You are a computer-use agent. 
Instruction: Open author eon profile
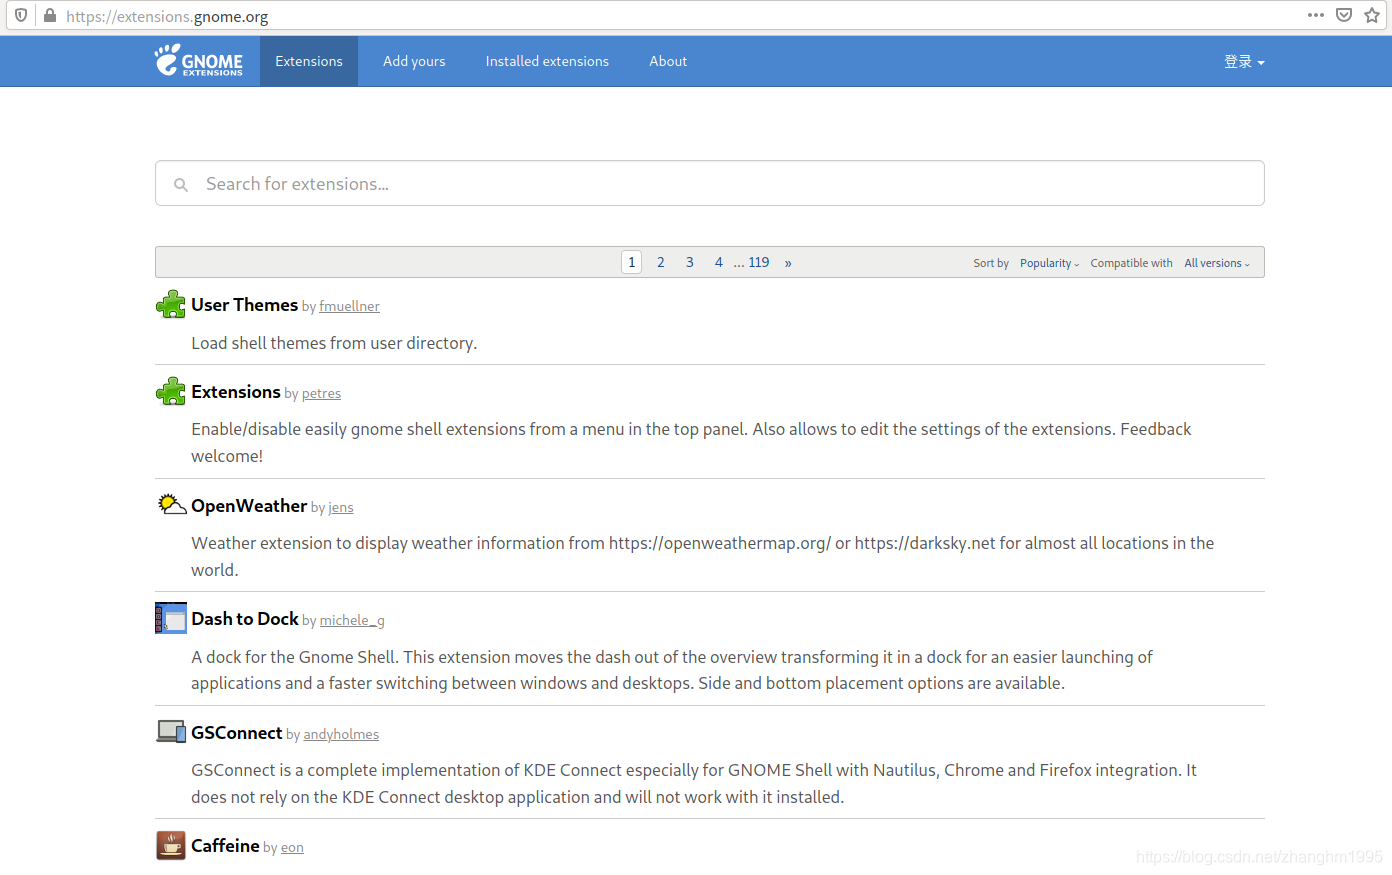click(x=292, y=848)
